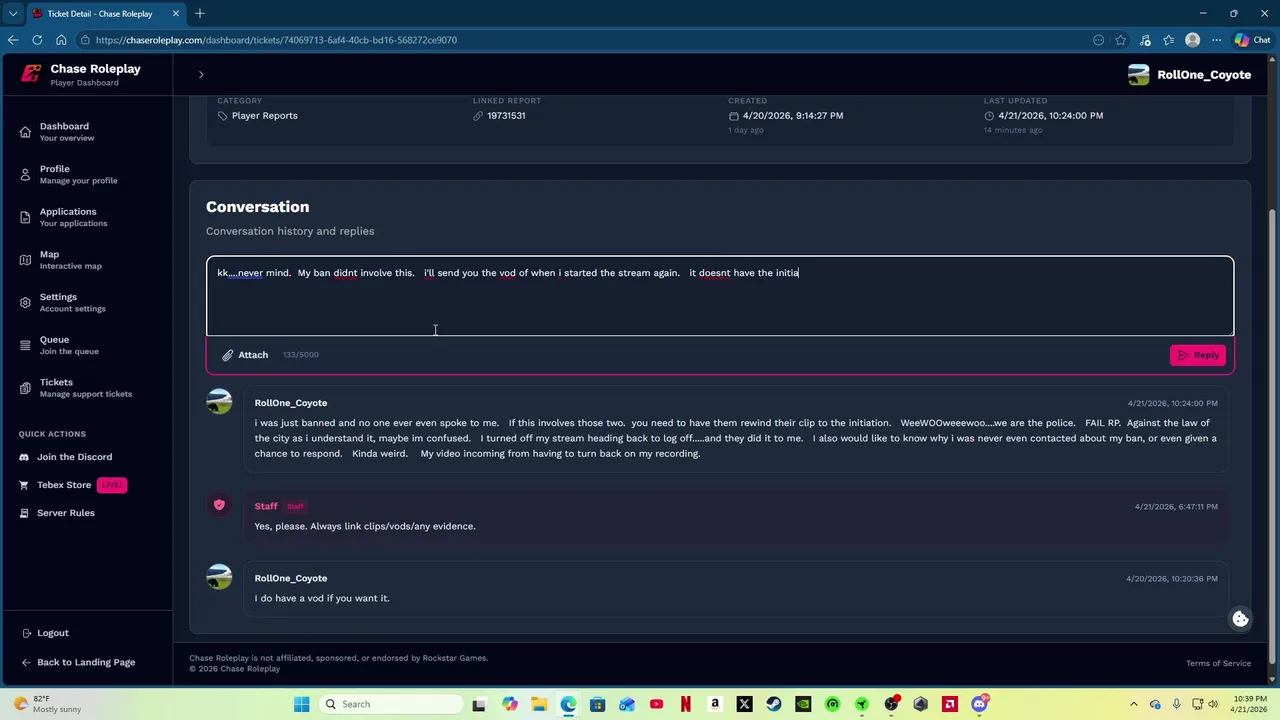The height and width of the screenshot is (720, 1280).
Task: Click the Profile person icon
Action: pyautogui.click(x=25, y=174)
